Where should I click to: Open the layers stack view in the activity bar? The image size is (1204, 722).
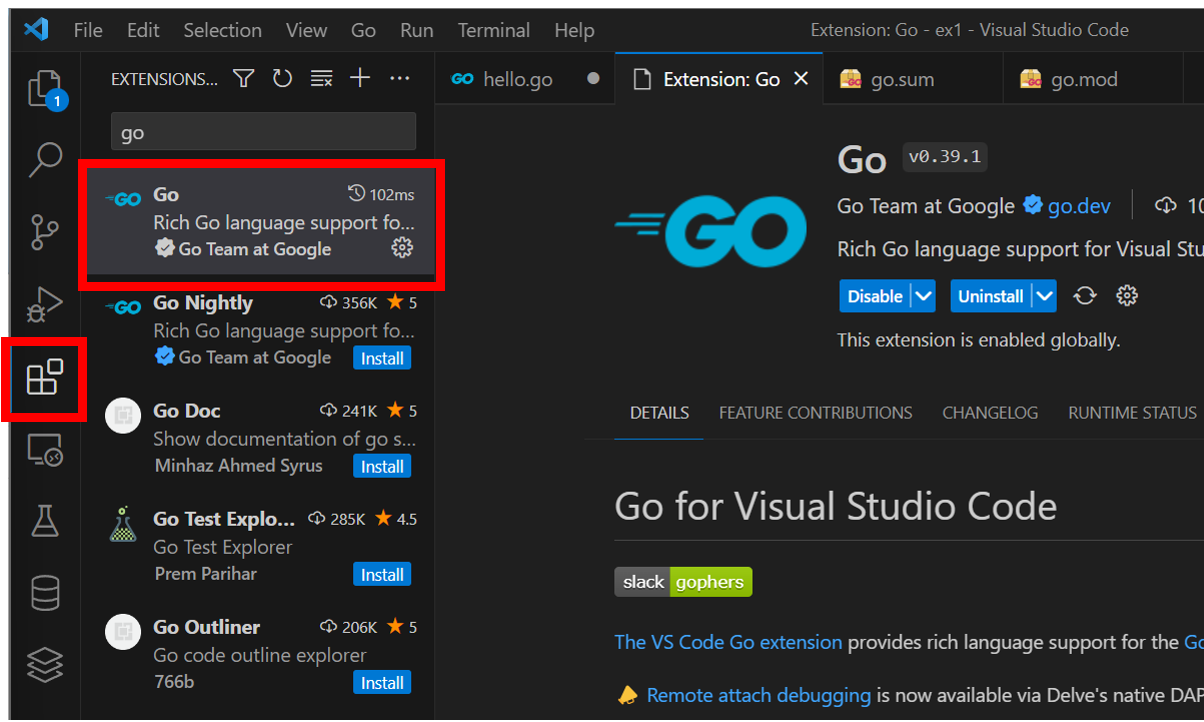[45, 663]
